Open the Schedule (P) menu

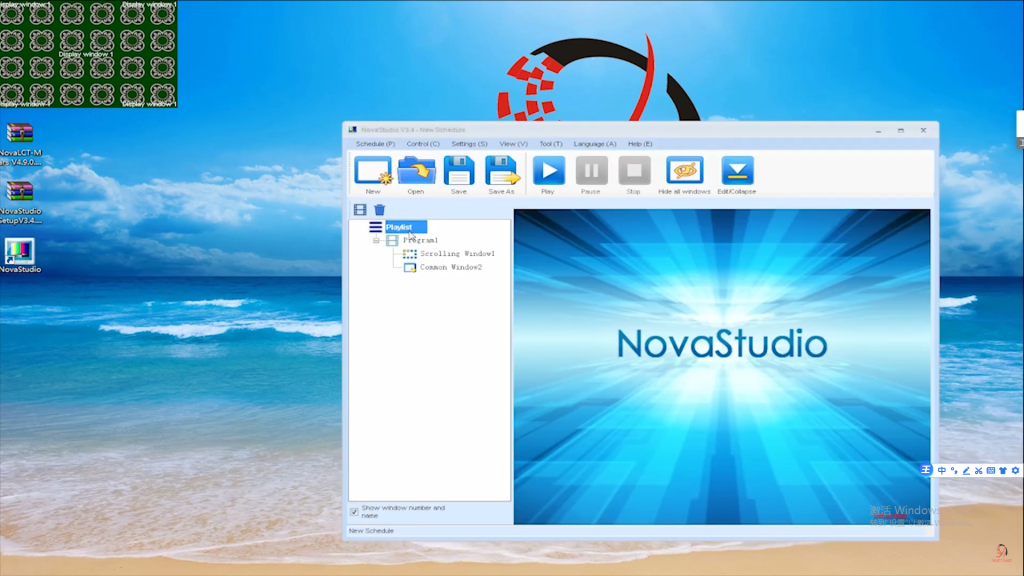(x=375, y=144)
